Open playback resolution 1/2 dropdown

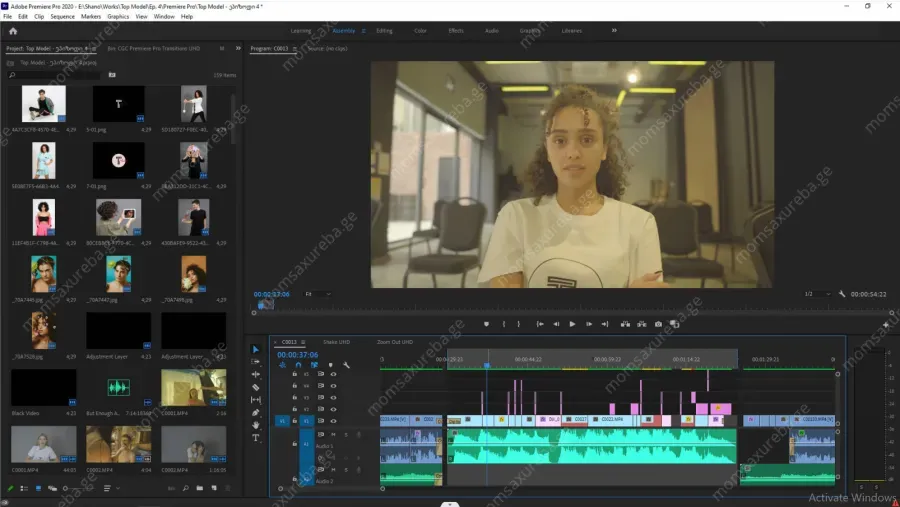[816, 294]
